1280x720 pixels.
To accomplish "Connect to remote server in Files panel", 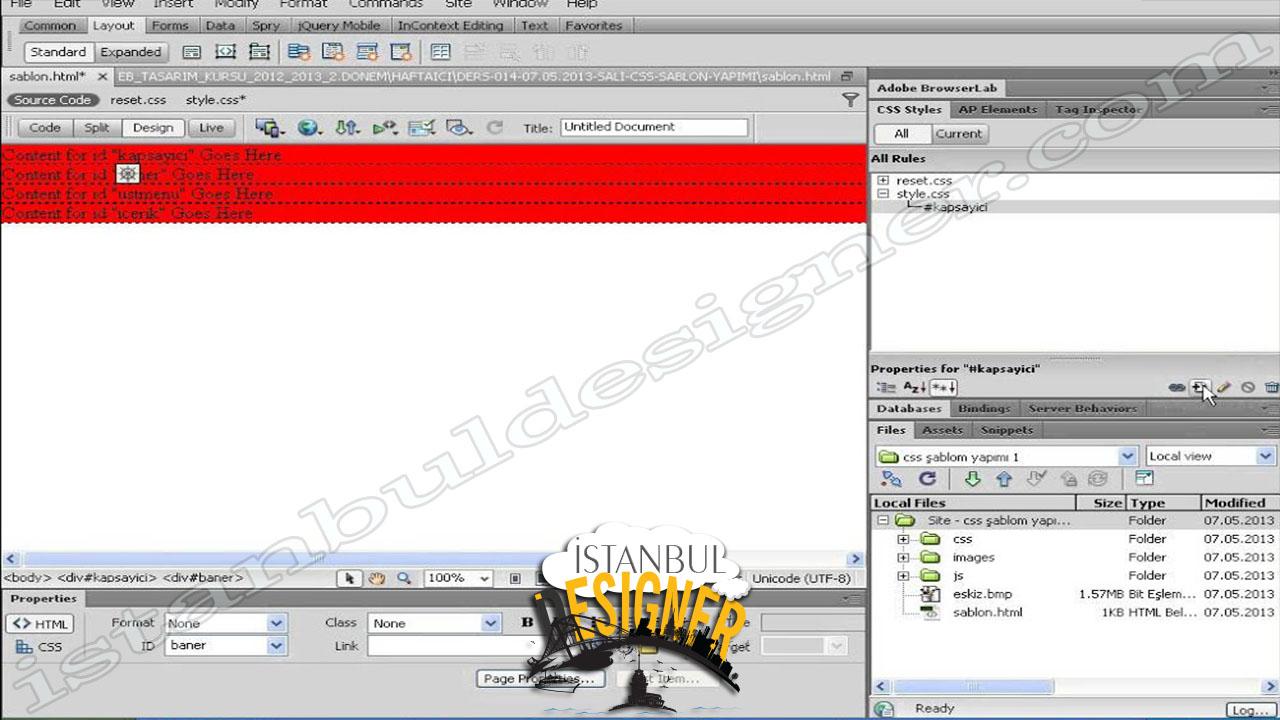I will 891,479.
